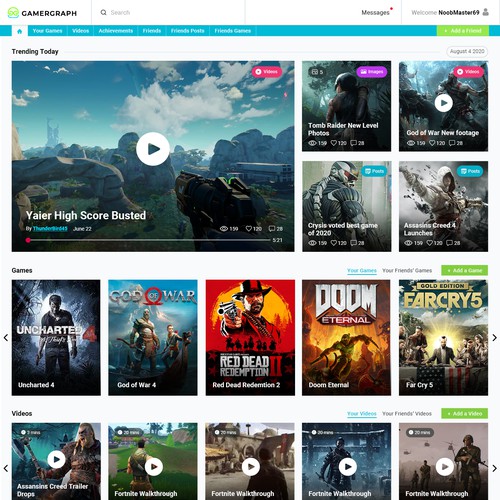Open the Friends Games nav tab

tap(233, 31)
